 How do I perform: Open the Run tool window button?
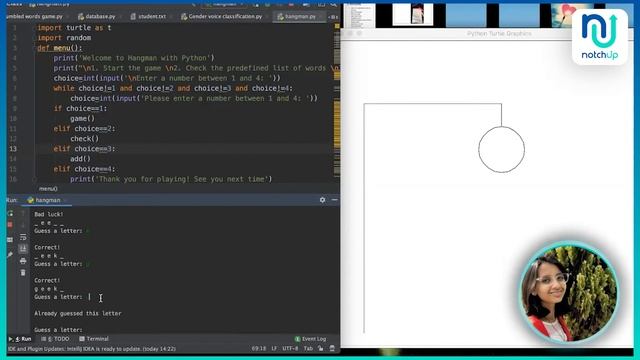(20, 339)
